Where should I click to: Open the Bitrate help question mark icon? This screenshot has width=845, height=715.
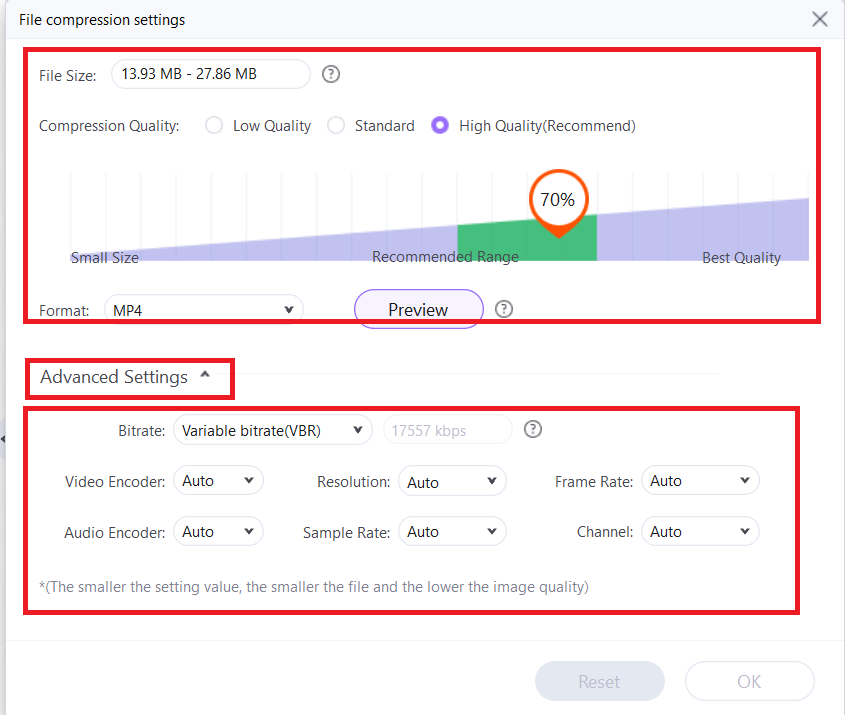[532, 429]
